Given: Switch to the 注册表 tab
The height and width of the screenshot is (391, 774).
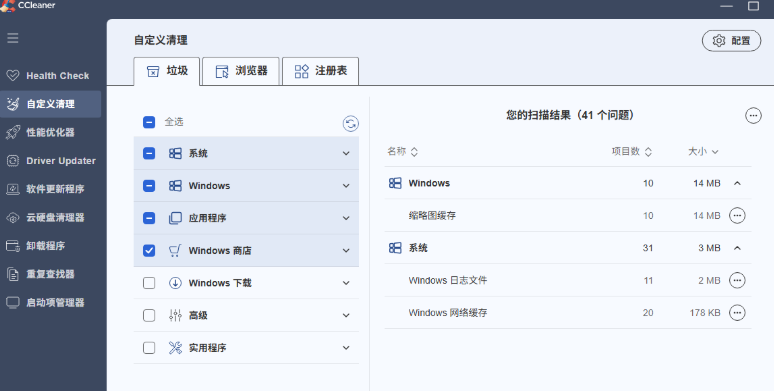Looking at the screenshot, I should 320,71.
